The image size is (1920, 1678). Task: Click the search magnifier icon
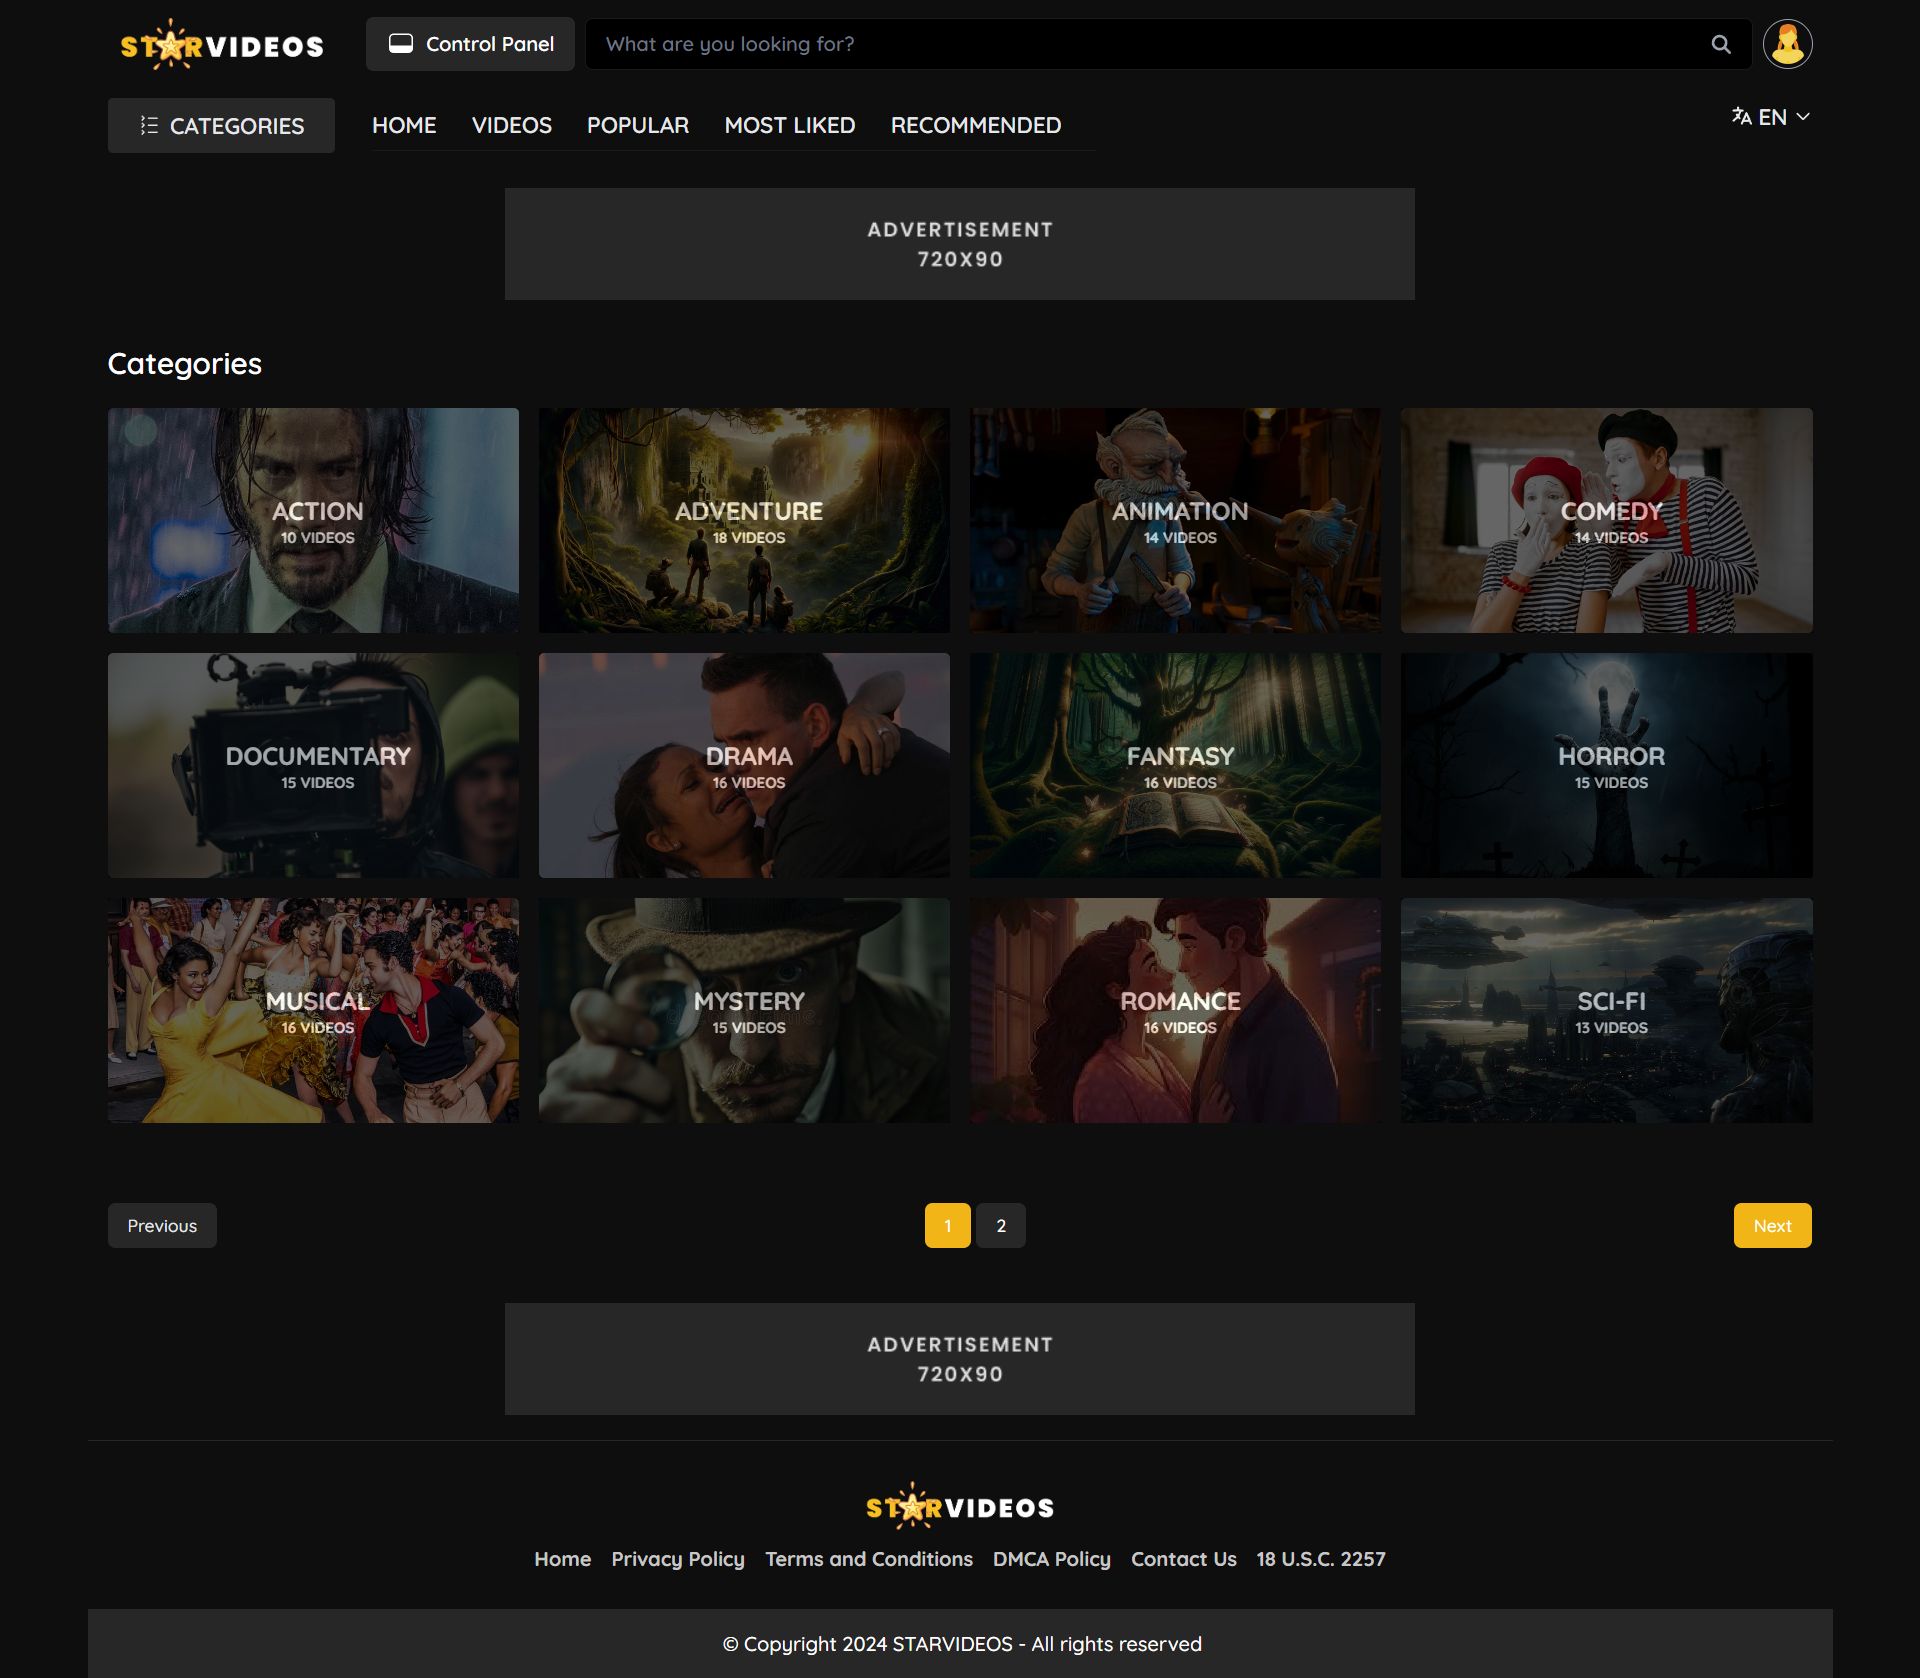pyautogui.click(x=1720, y=44)
